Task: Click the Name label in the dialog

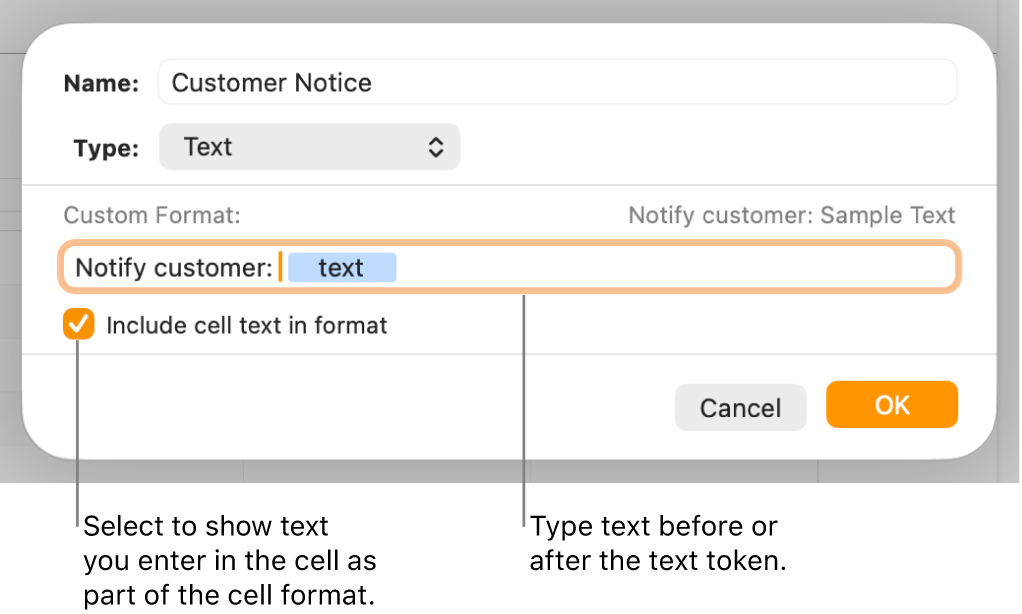Action: (x=99, y=83)
